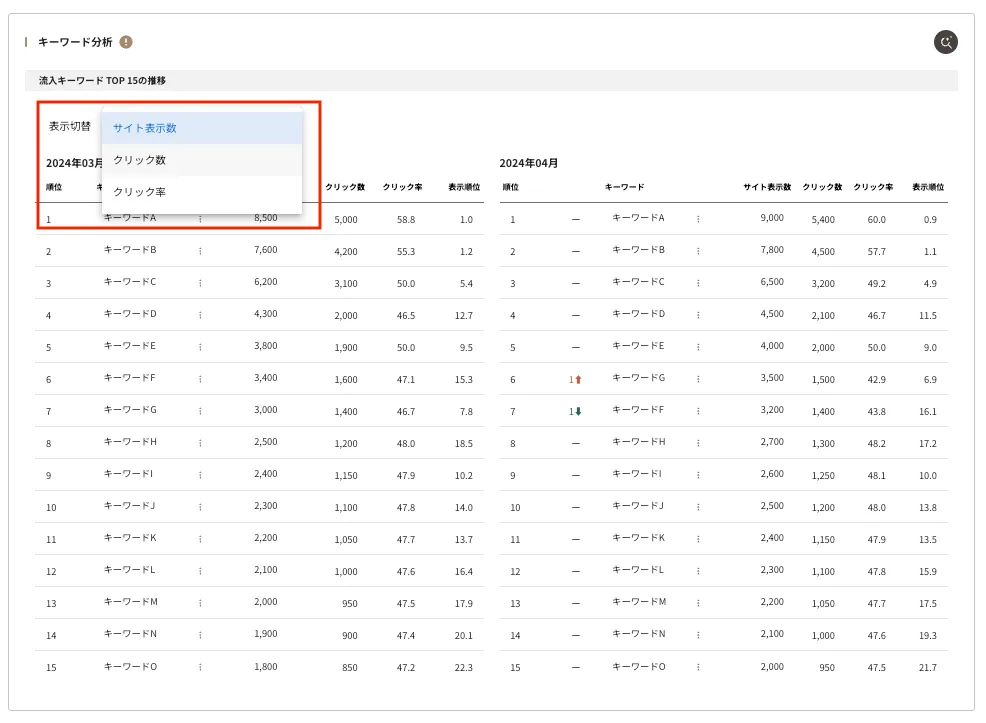Viewport: 986px width, 723px height.
Task: Click the April クリック率 column header
Action: (873, 187)
